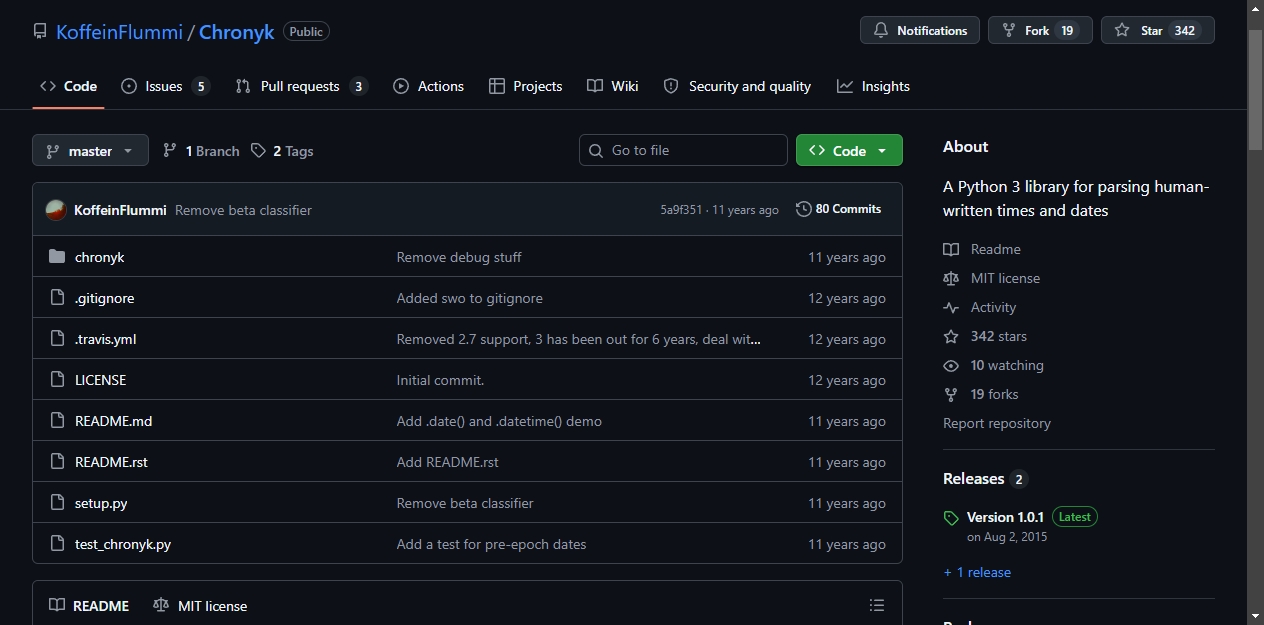Switch to the Issues tab

pos(165,86)
